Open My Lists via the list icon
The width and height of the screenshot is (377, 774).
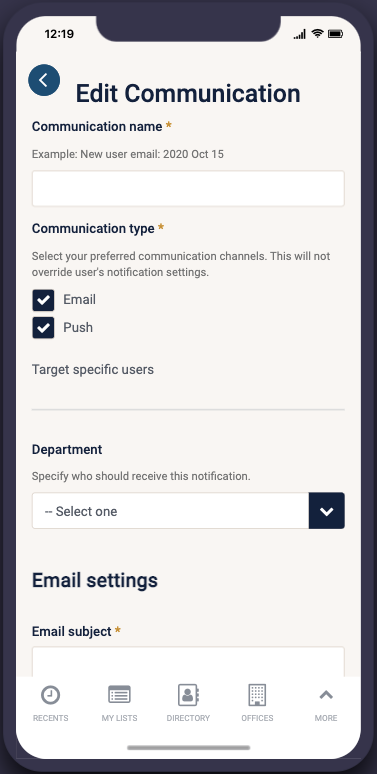119,695
